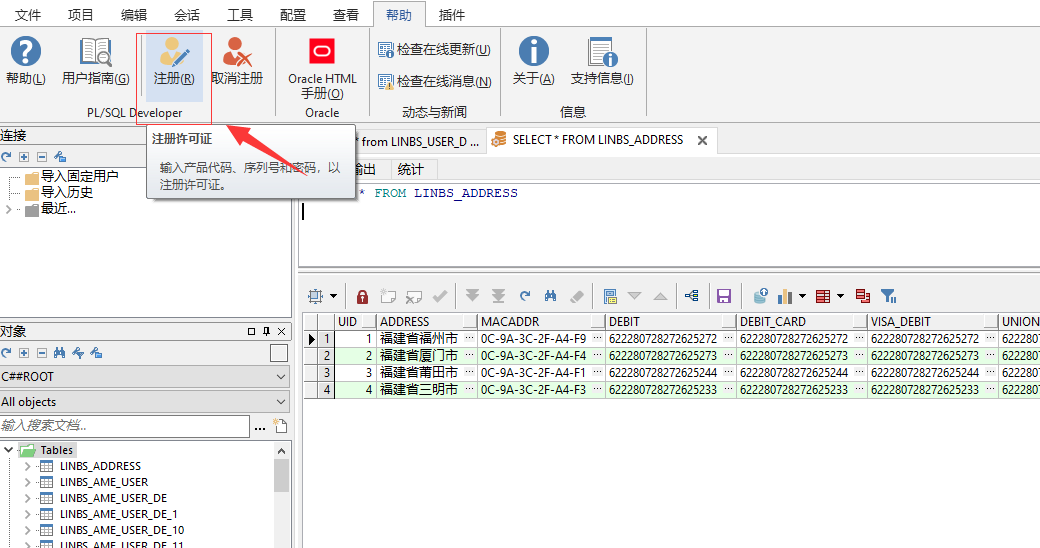Select row 4 header in results grid
This screenshot has width=1040, height=548.
[326, 390]
